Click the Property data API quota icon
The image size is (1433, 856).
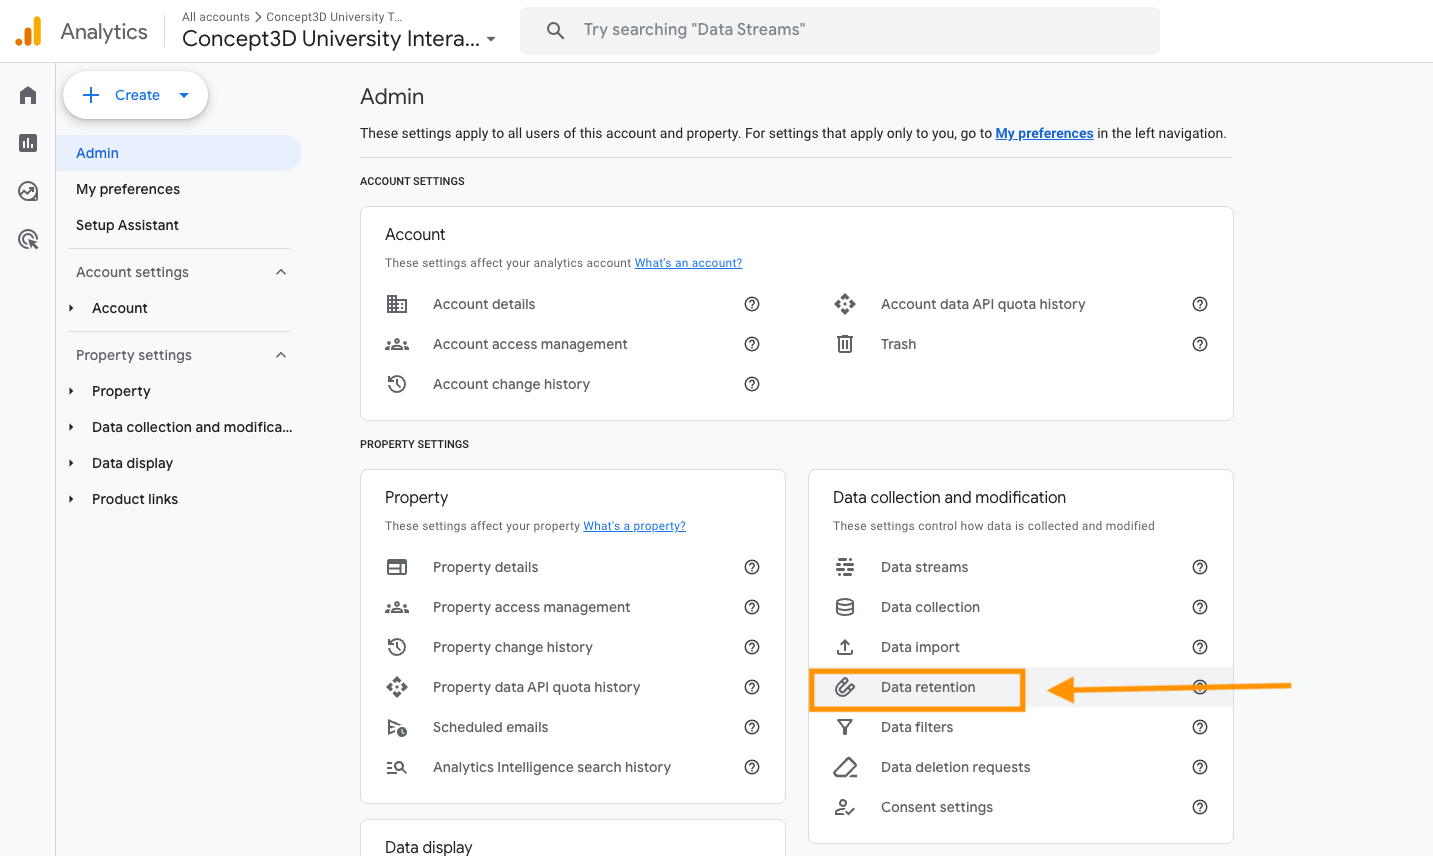(x=397, y=687)
